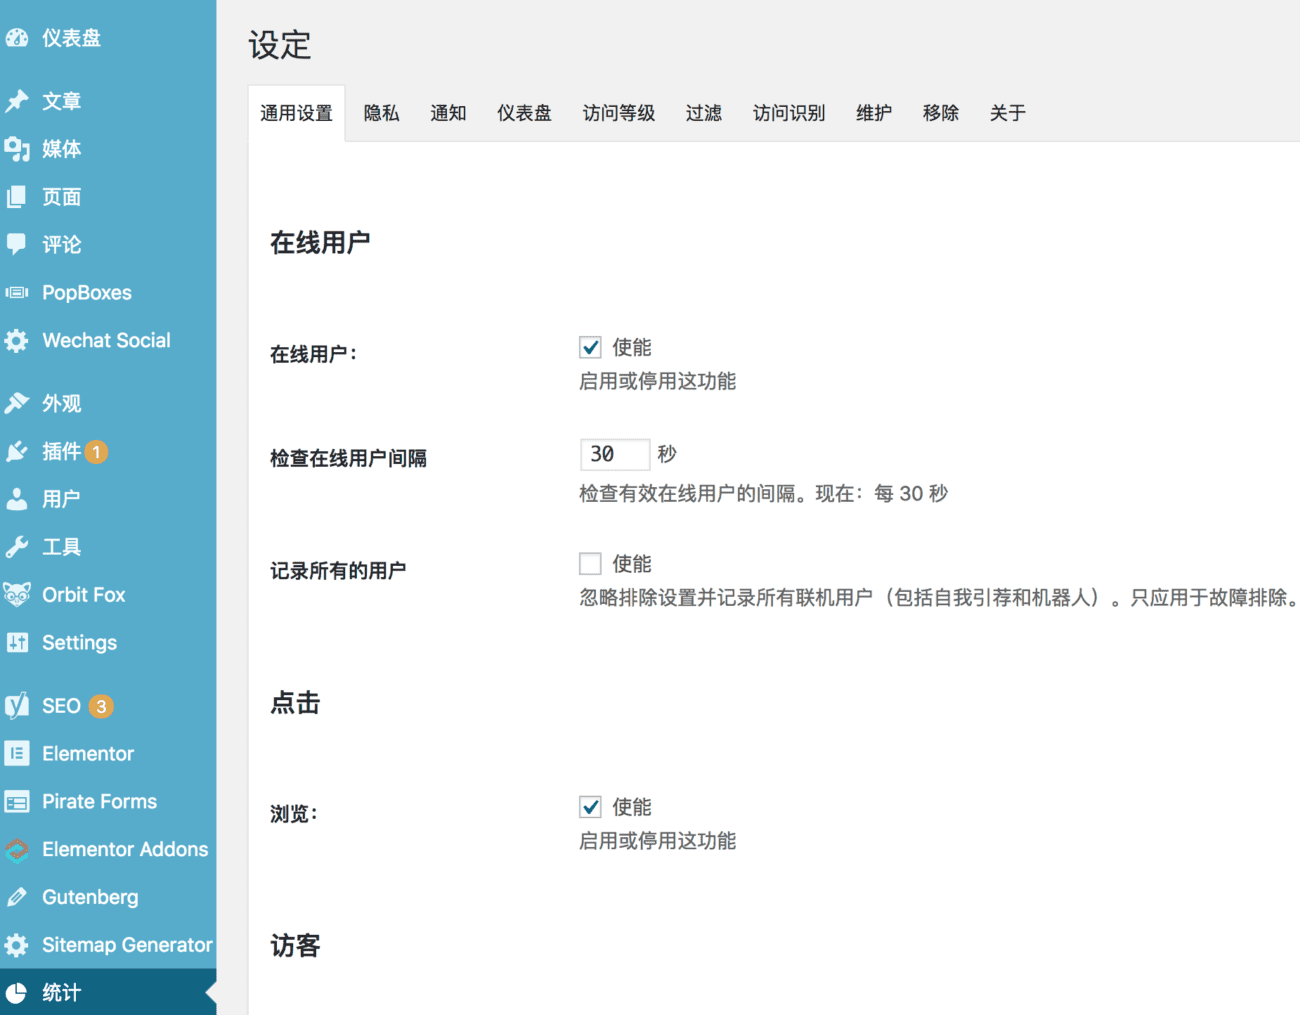The image size is (1300, 1015).
Task: Open the 维护 settings tab
Action: point(873,113)
